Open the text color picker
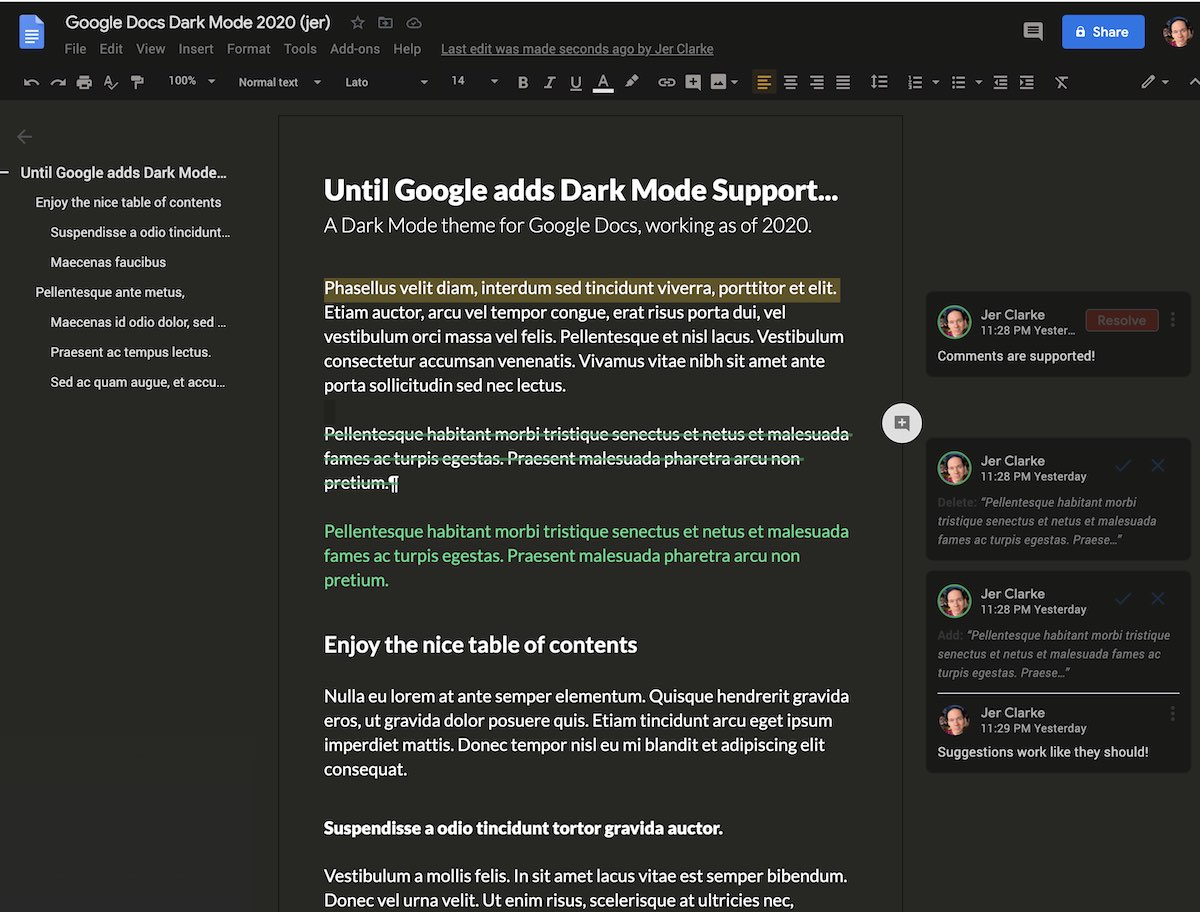Viewport: 1200px width, 912px height. (x=603, y=82)
